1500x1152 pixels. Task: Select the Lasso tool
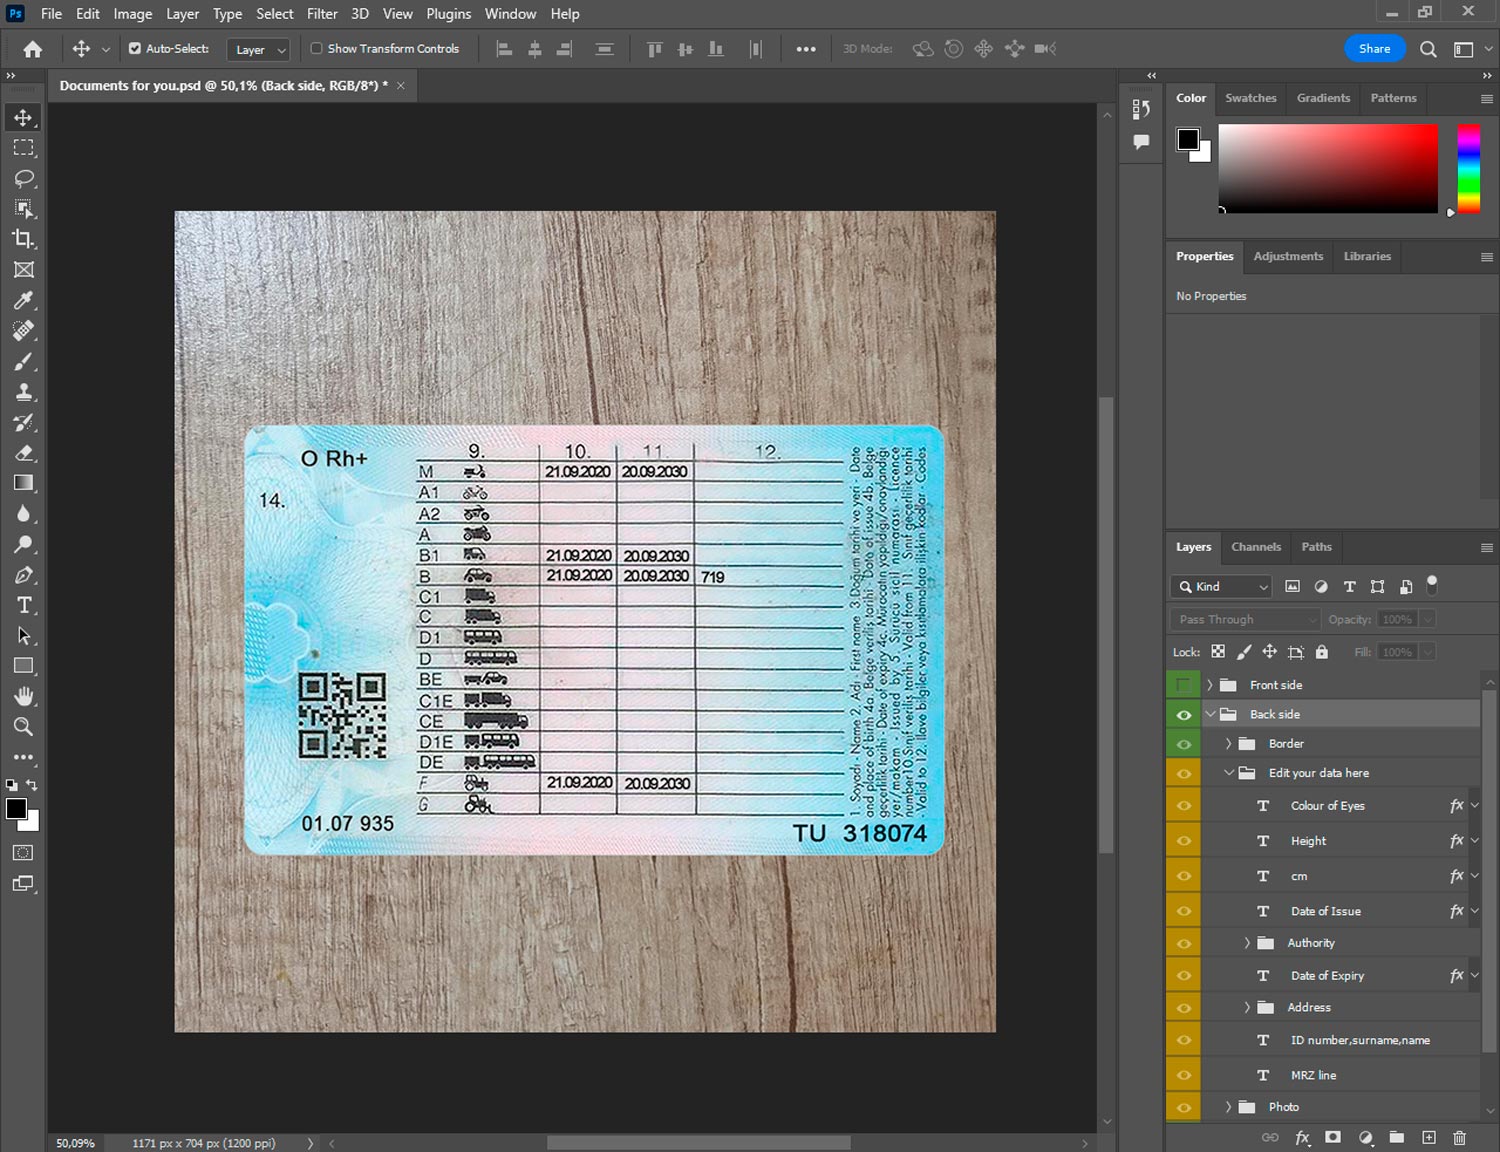(x=24, y=178)
